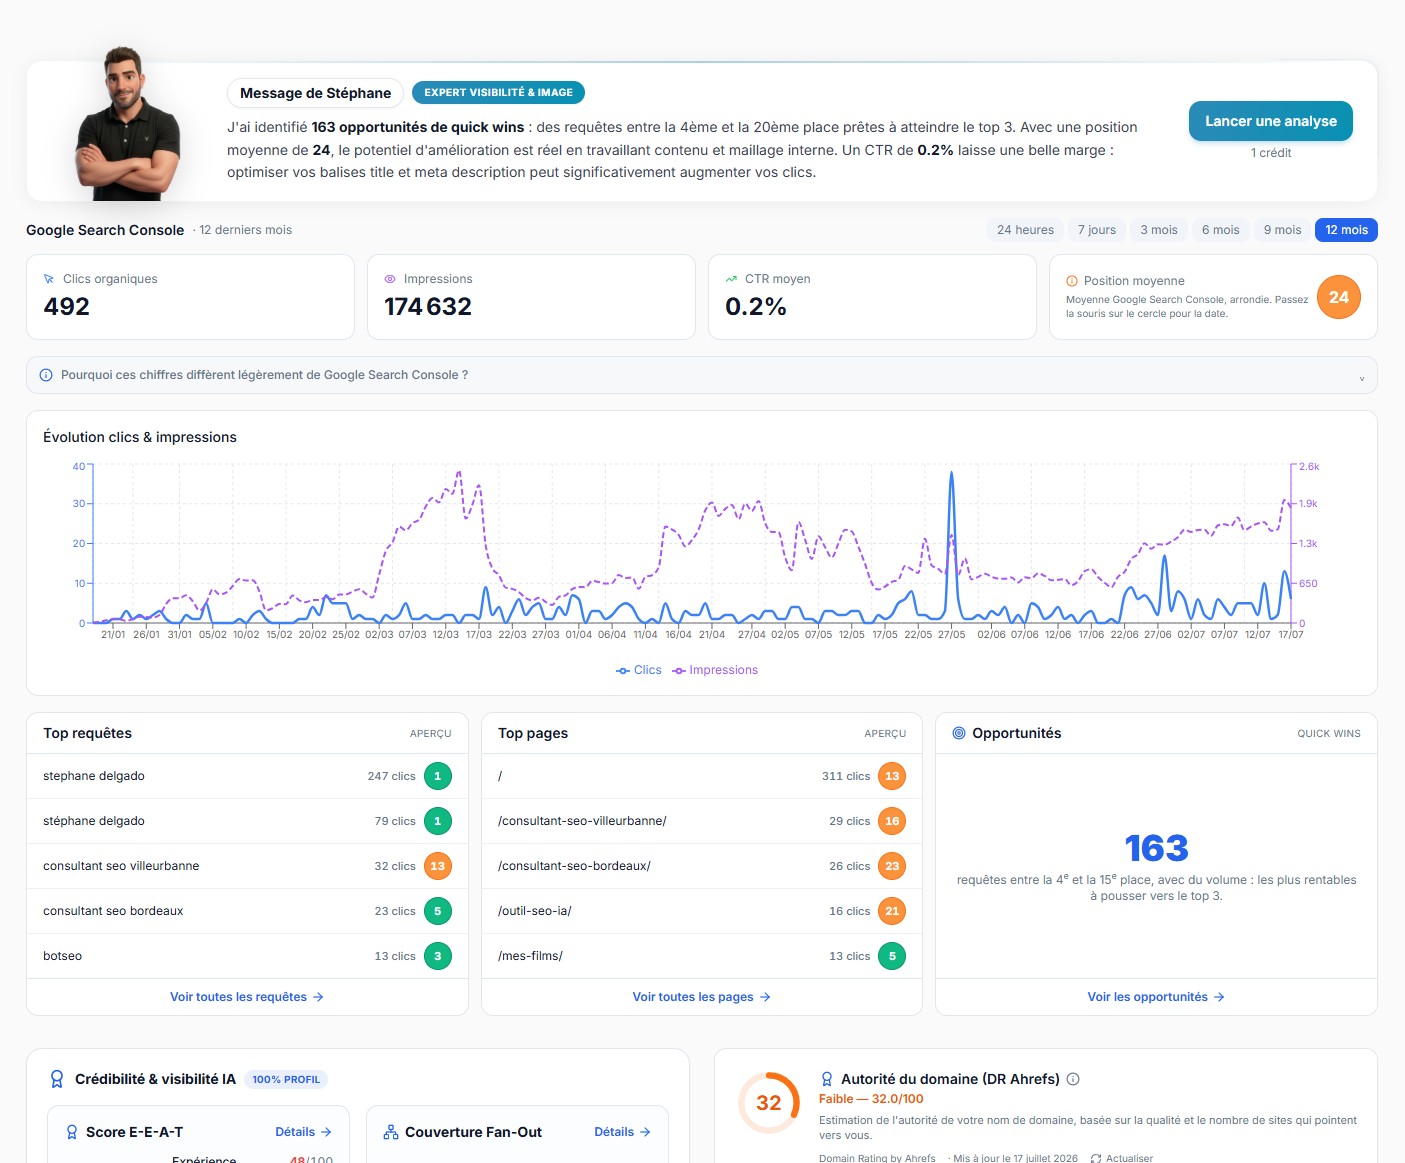The image size is (1405, 1163).
Task: Click the Message de Stéphane label
Action: click(315, 93)
